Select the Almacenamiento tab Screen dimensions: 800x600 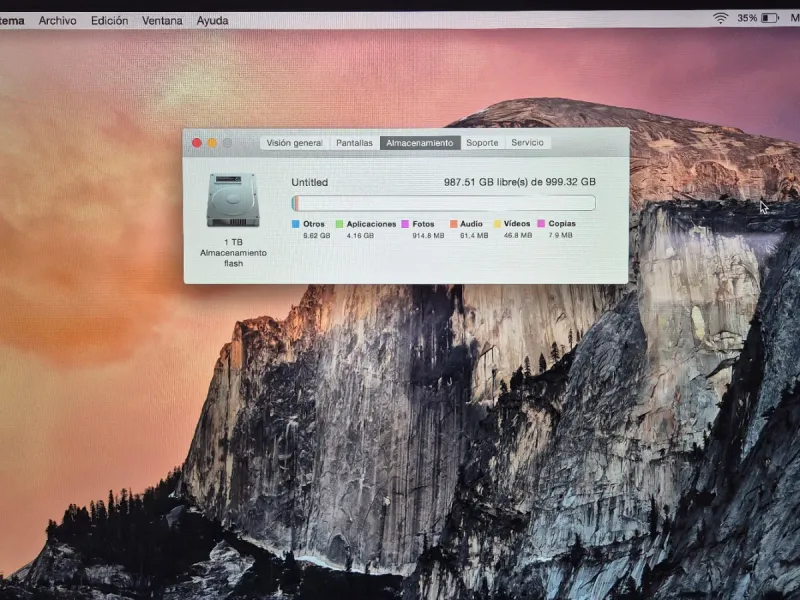[x=419, y=143]
